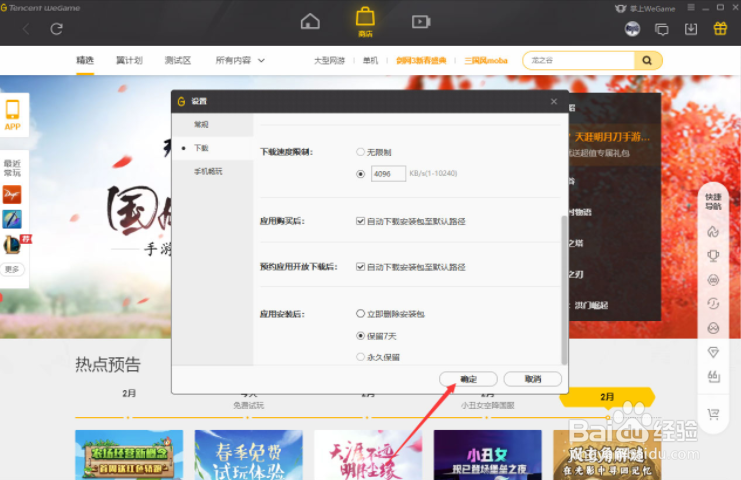Open the 常规 general settings tab
This screenshot has width=741, height=480.
point(213,124)
